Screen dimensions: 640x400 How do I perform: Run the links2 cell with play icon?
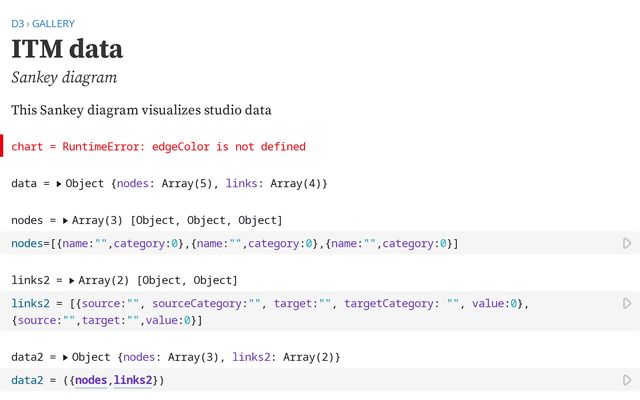627,303
